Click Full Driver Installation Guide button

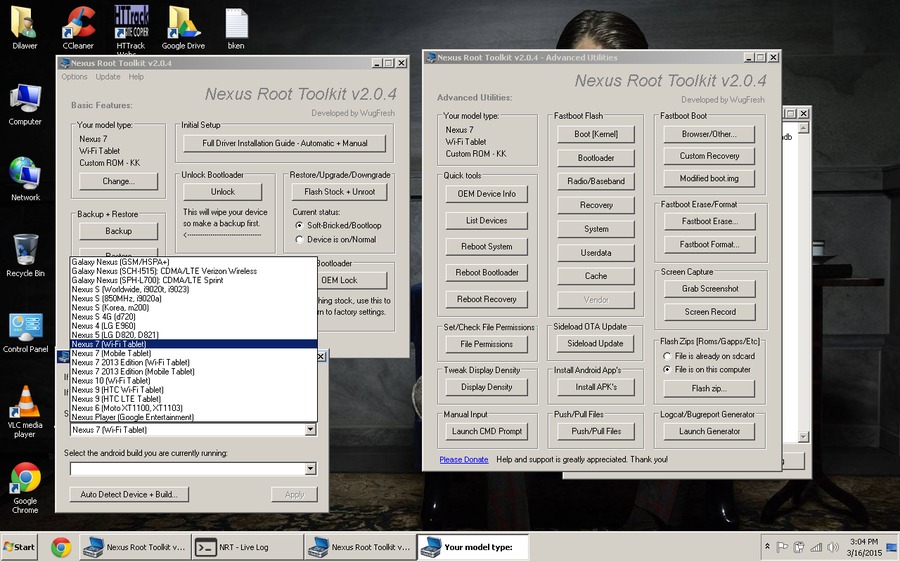pyautogui.click(x=285, y=144)
